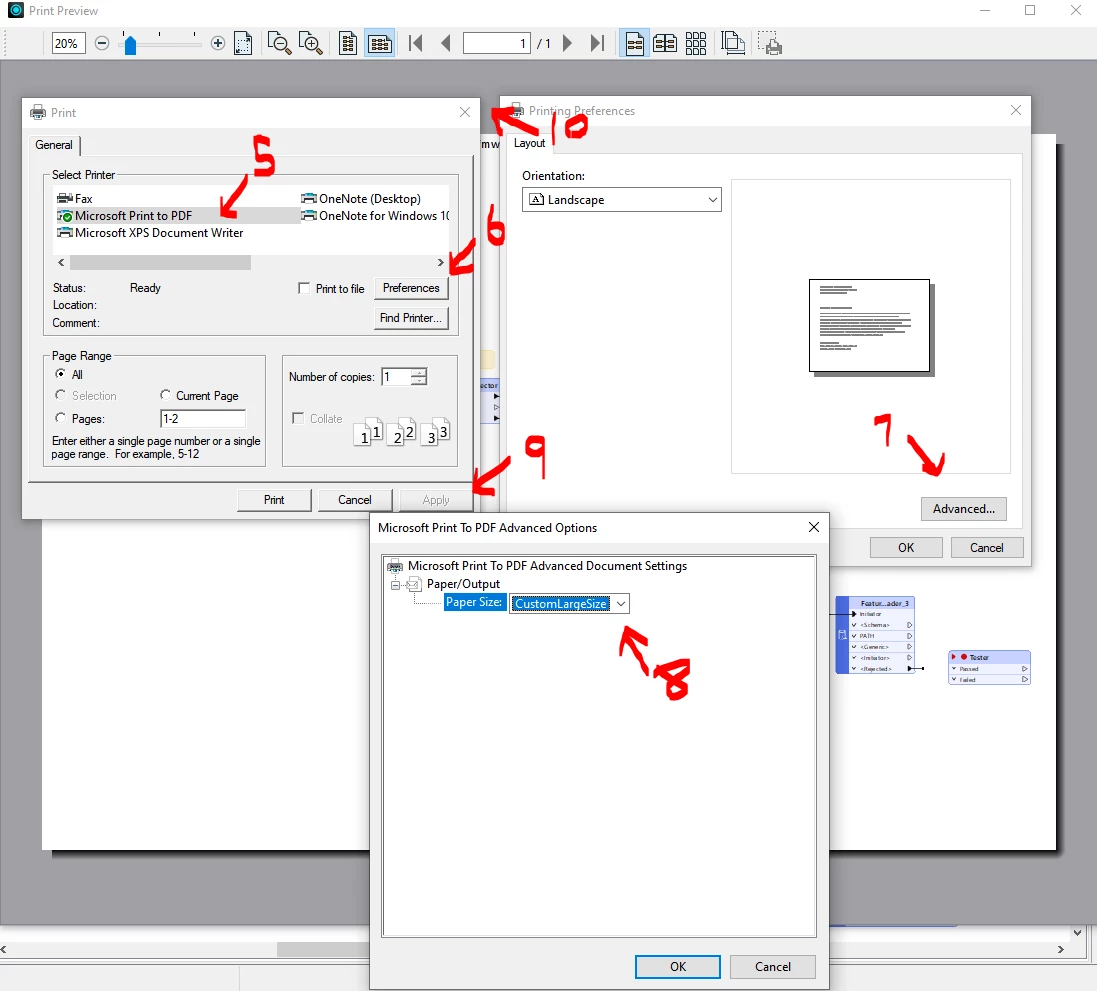The width and height of the screenshot is (1097, 991).
Task: Close the Printing Preferences window
Action: click(1016, 111)
